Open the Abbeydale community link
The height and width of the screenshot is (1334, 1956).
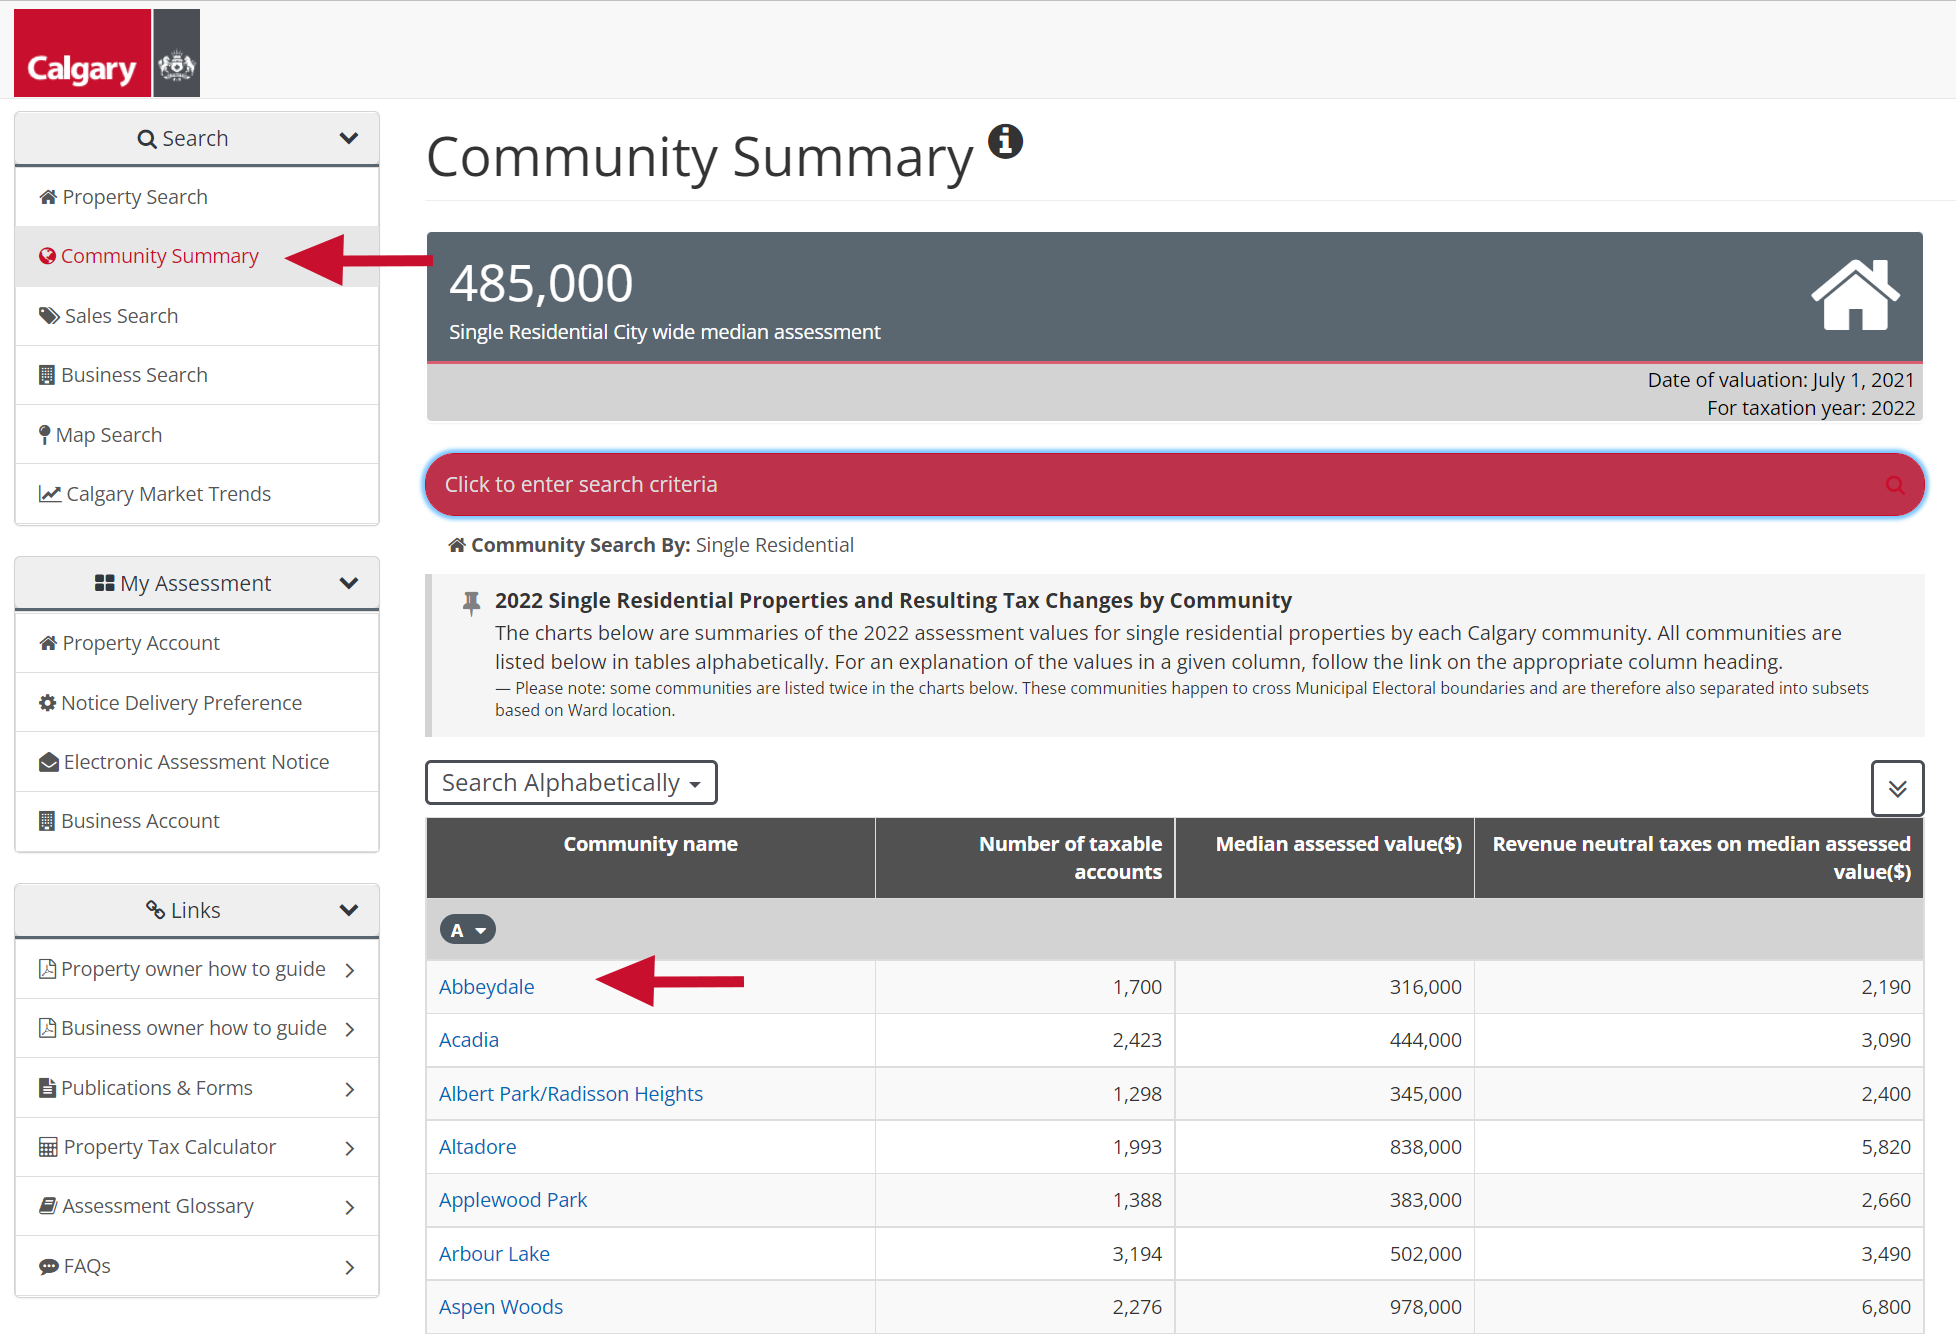(x=486, y=987)
